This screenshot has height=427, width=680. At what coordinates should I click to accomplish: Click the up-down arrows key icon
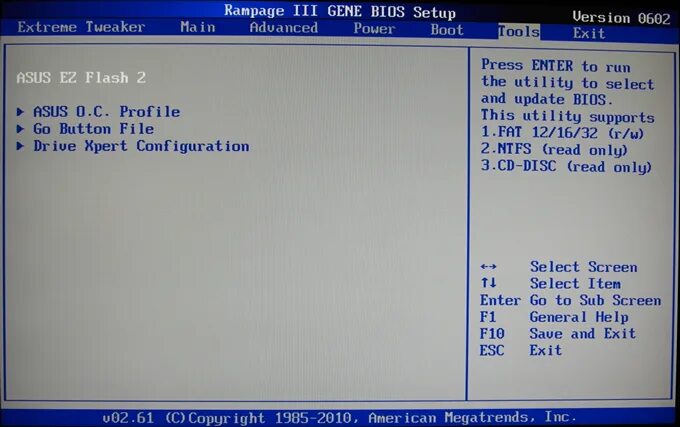[x=489, y=283]
